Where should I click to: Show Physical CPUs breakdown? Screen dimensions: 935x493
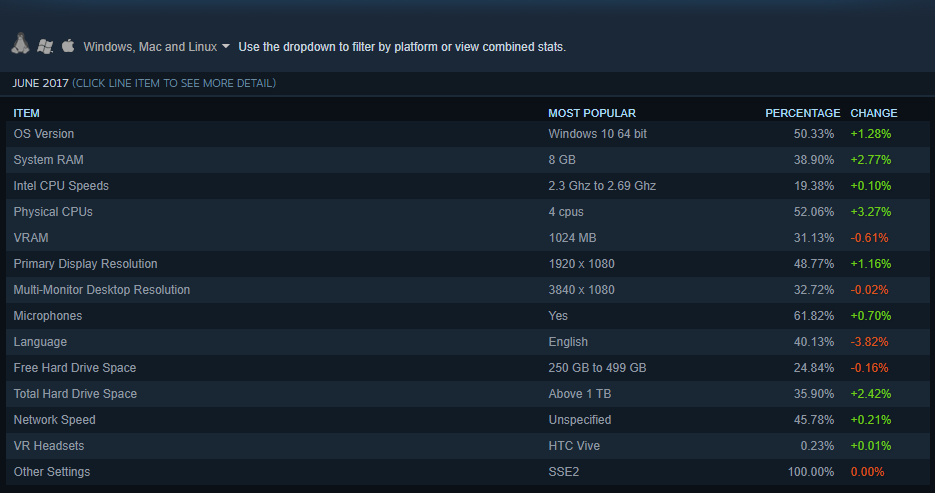pos(53,211)
